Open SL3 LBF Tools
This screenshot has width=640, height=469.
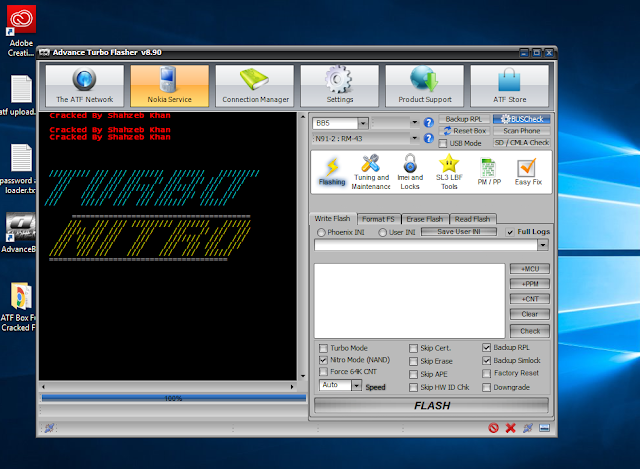pyautogui.click(x=449, y=171)
